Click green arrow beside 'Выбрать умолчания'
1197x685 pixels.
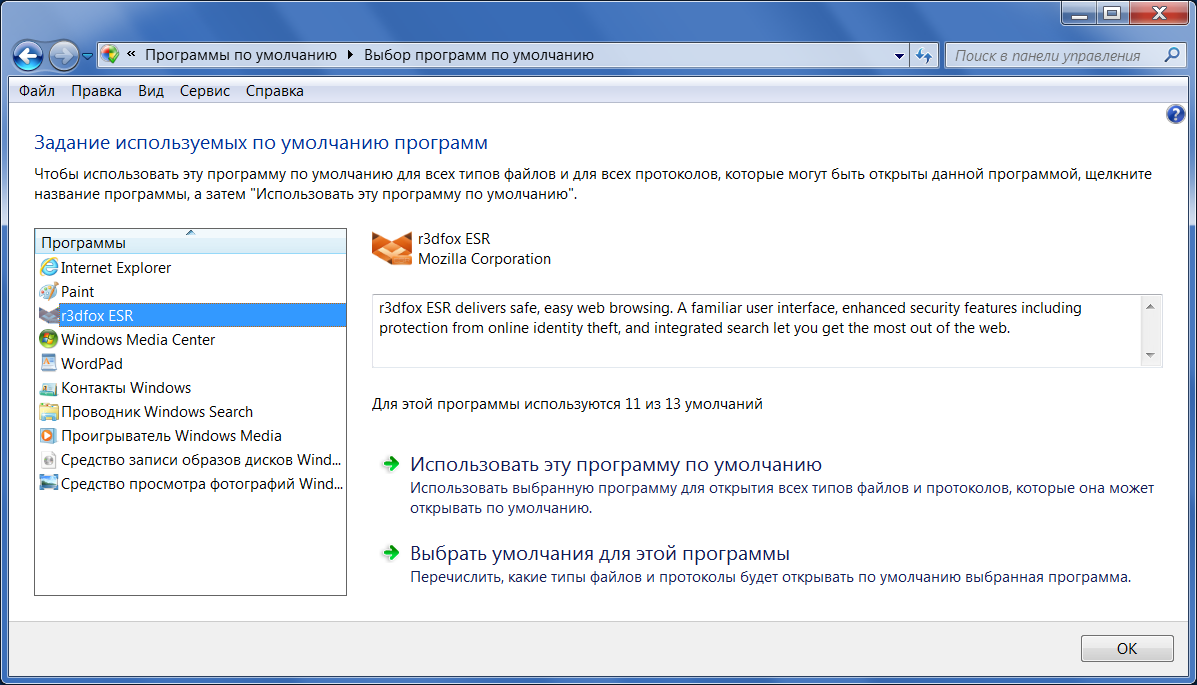coord(391,552)
